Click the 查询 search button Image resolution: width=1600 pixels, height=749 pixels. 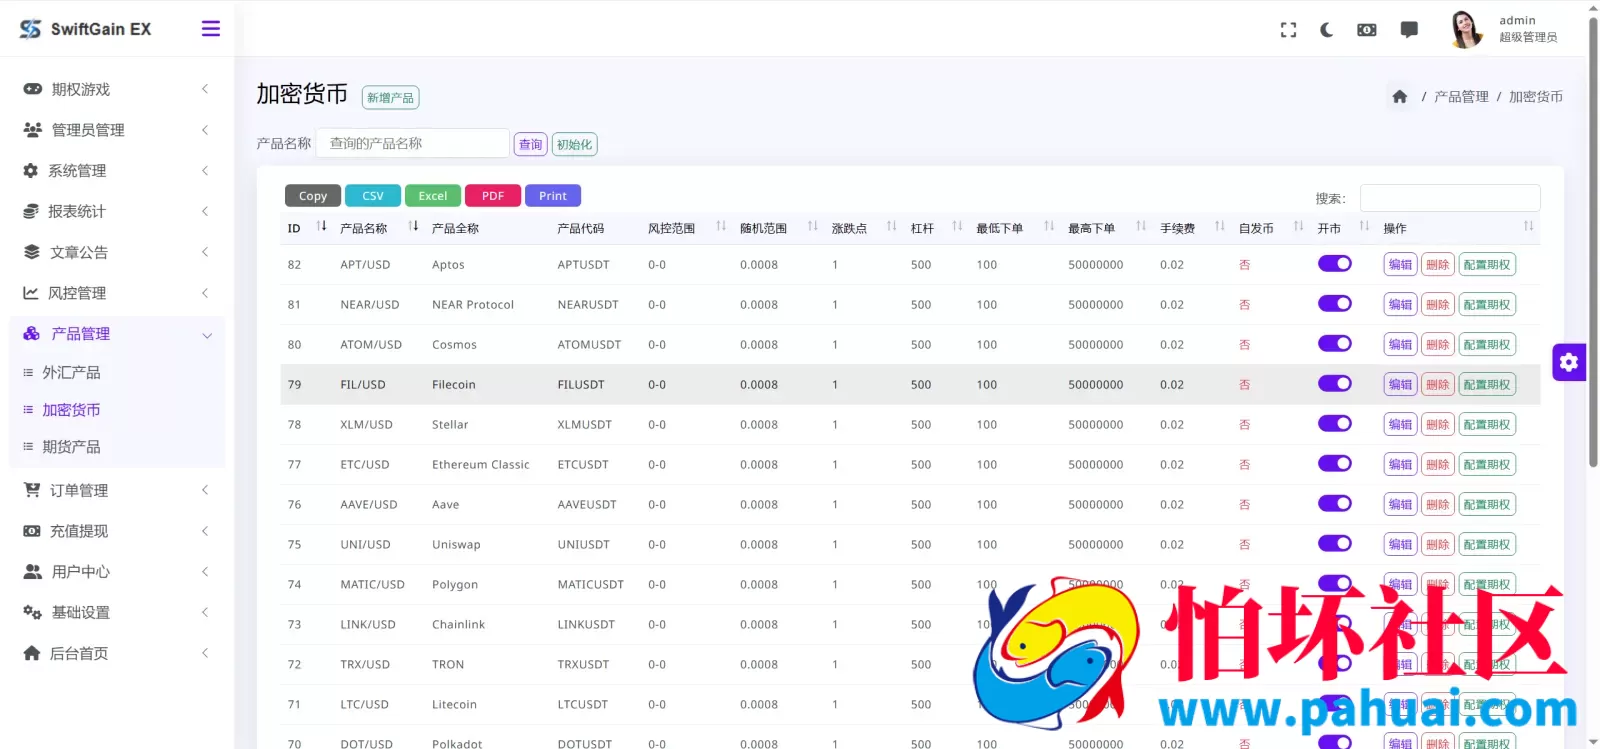[x=531, y=144]
